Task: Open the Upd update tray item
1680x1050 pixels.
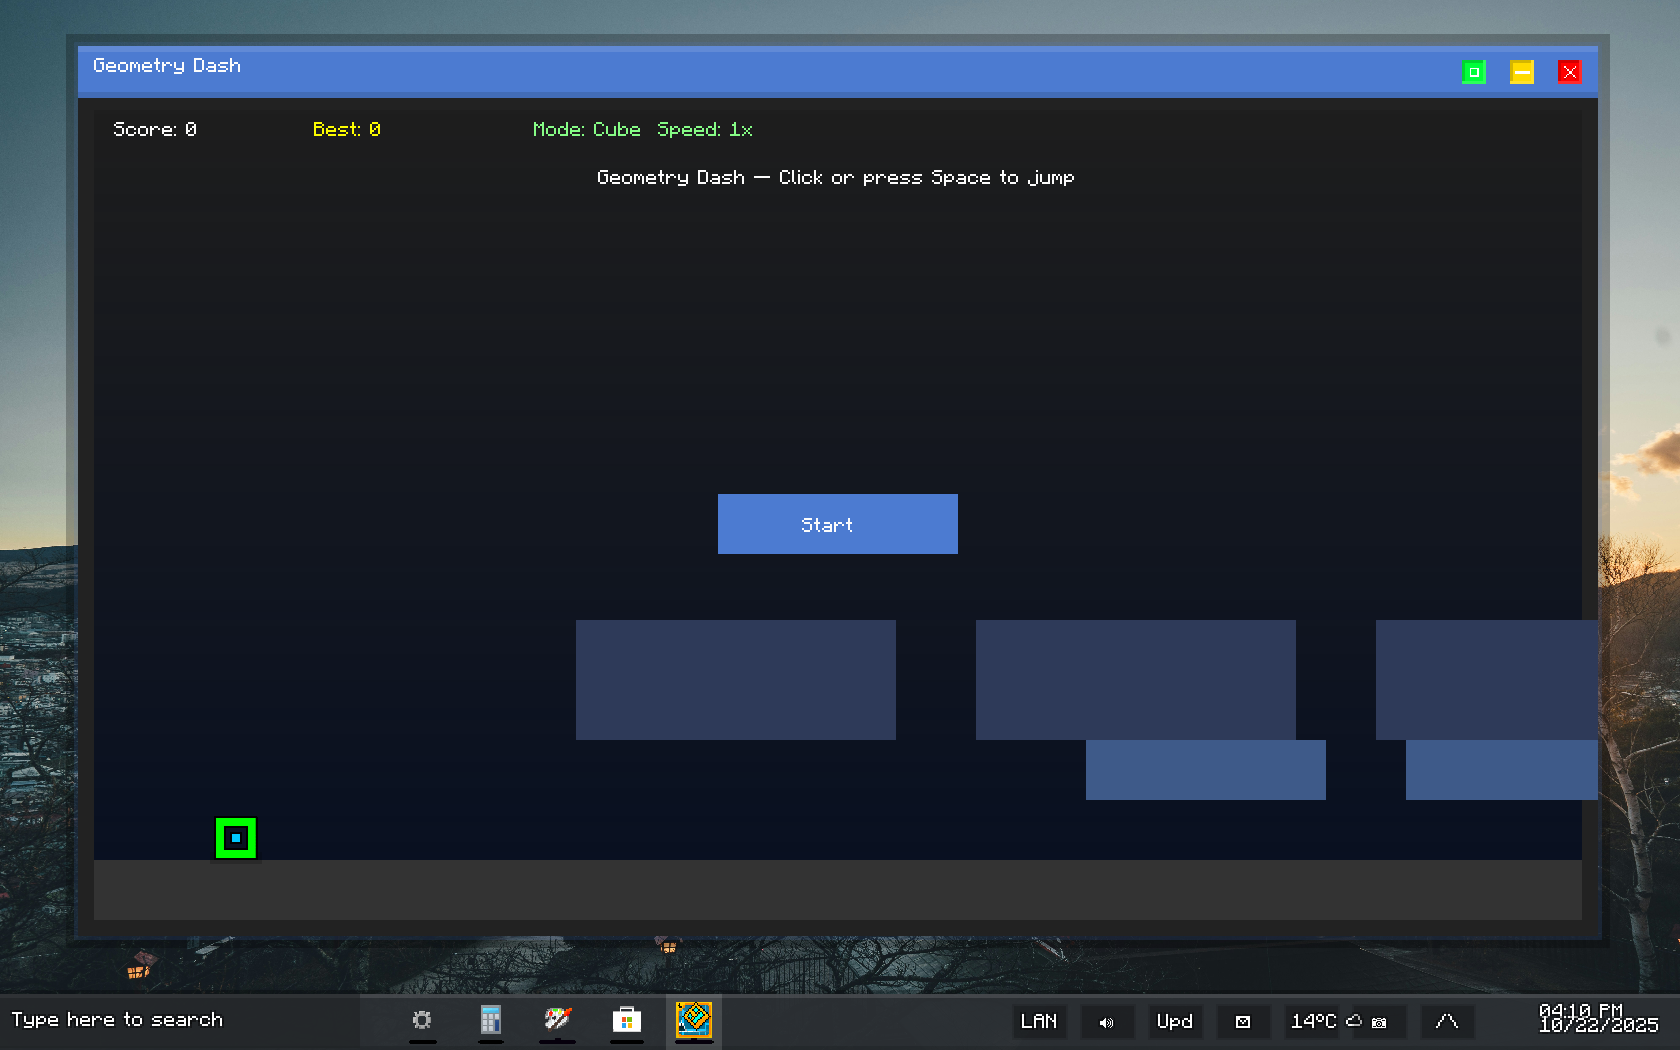Action: tap(1175, 1021)
